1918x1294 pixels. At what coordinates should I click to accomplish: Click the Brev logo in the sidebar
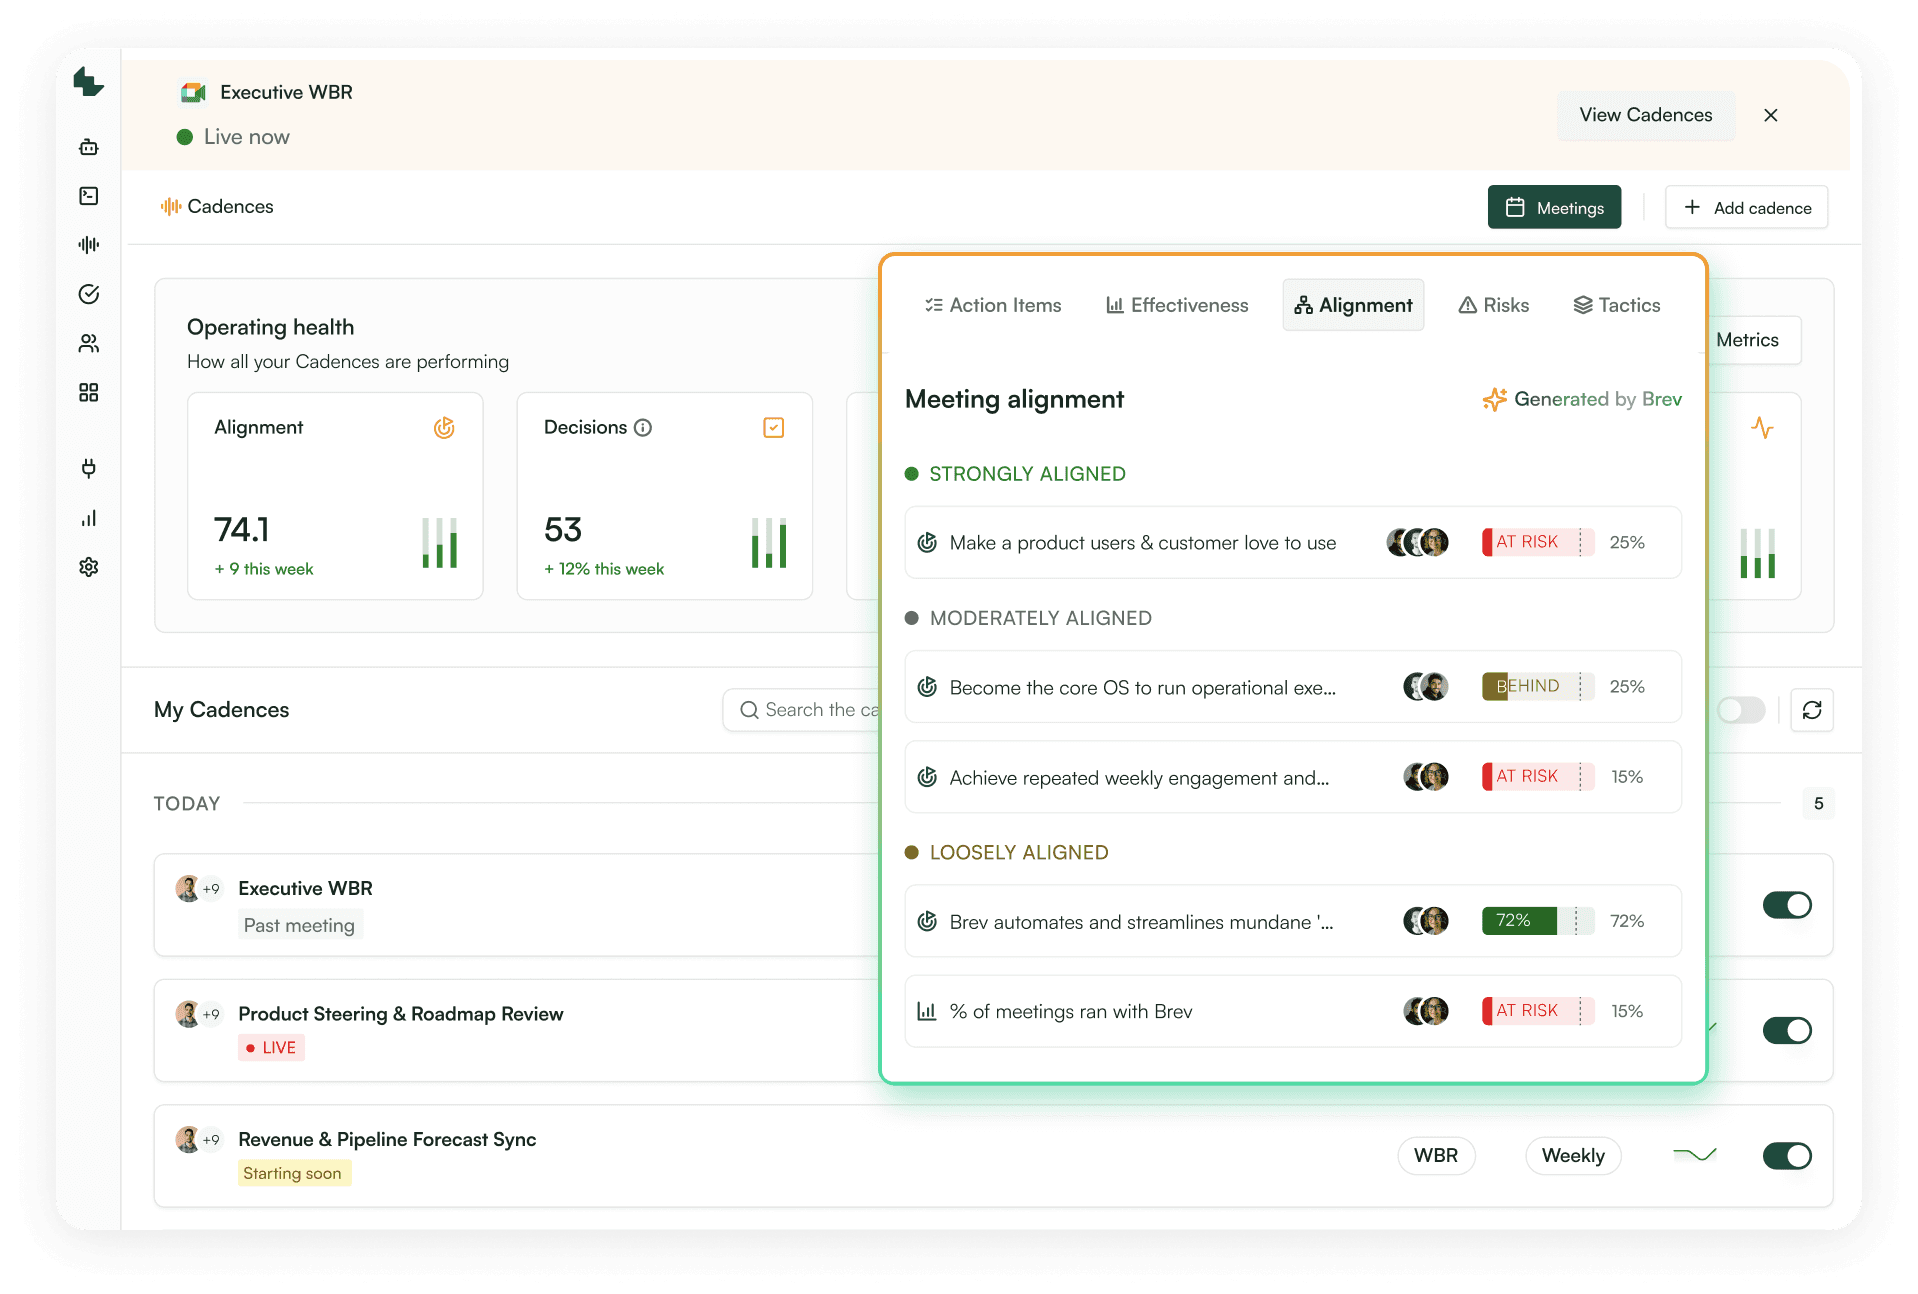(x=88, y=82)
